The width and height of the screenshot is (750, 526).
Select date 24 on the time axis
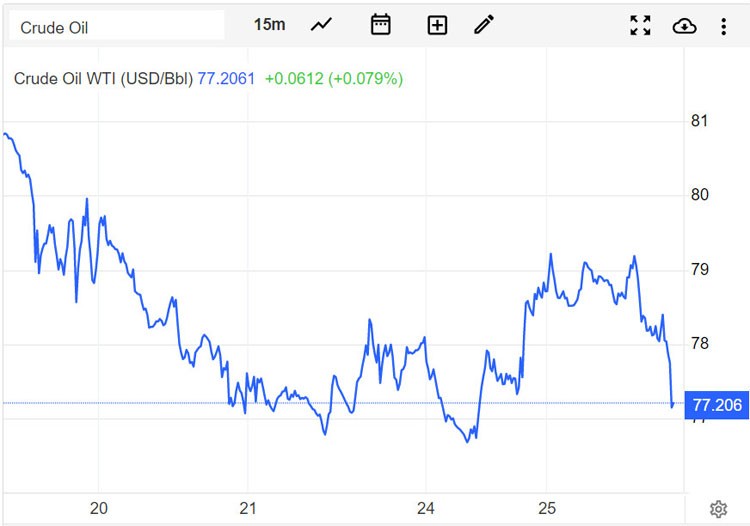(426, 508)
